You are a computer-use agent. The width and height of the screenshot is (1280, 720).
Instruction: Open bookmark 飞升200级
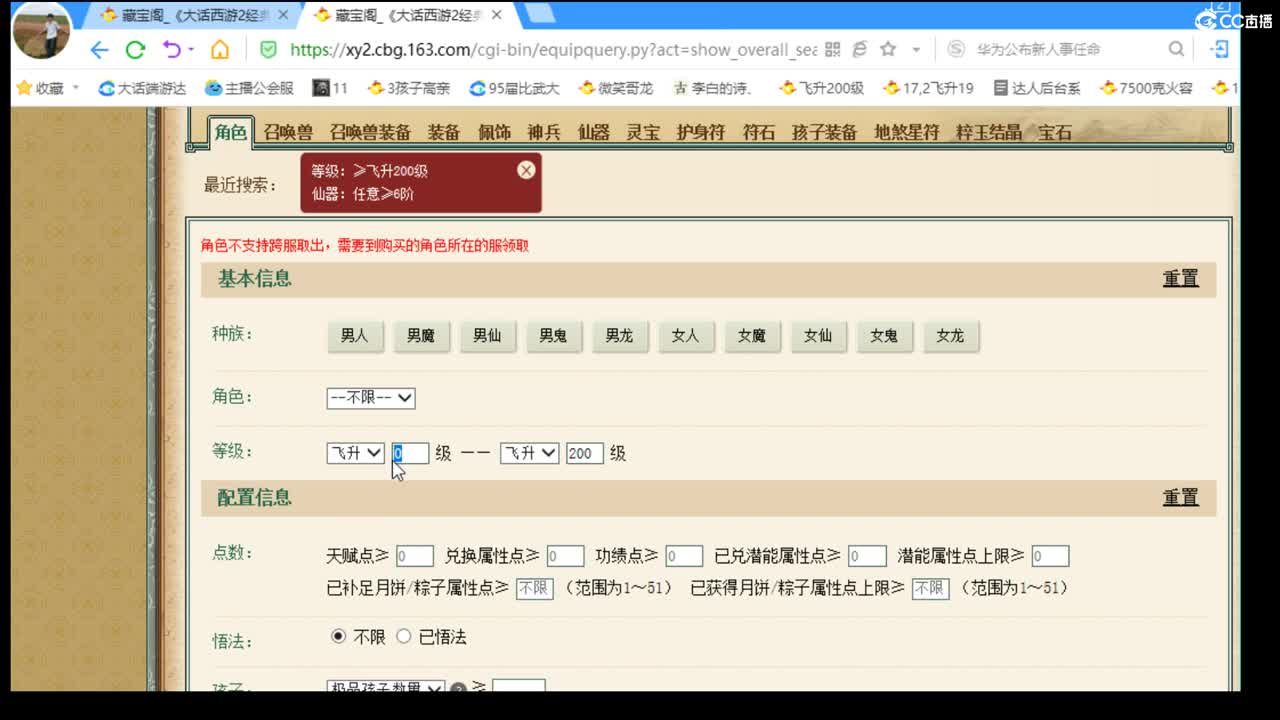(x=822, y=88)
